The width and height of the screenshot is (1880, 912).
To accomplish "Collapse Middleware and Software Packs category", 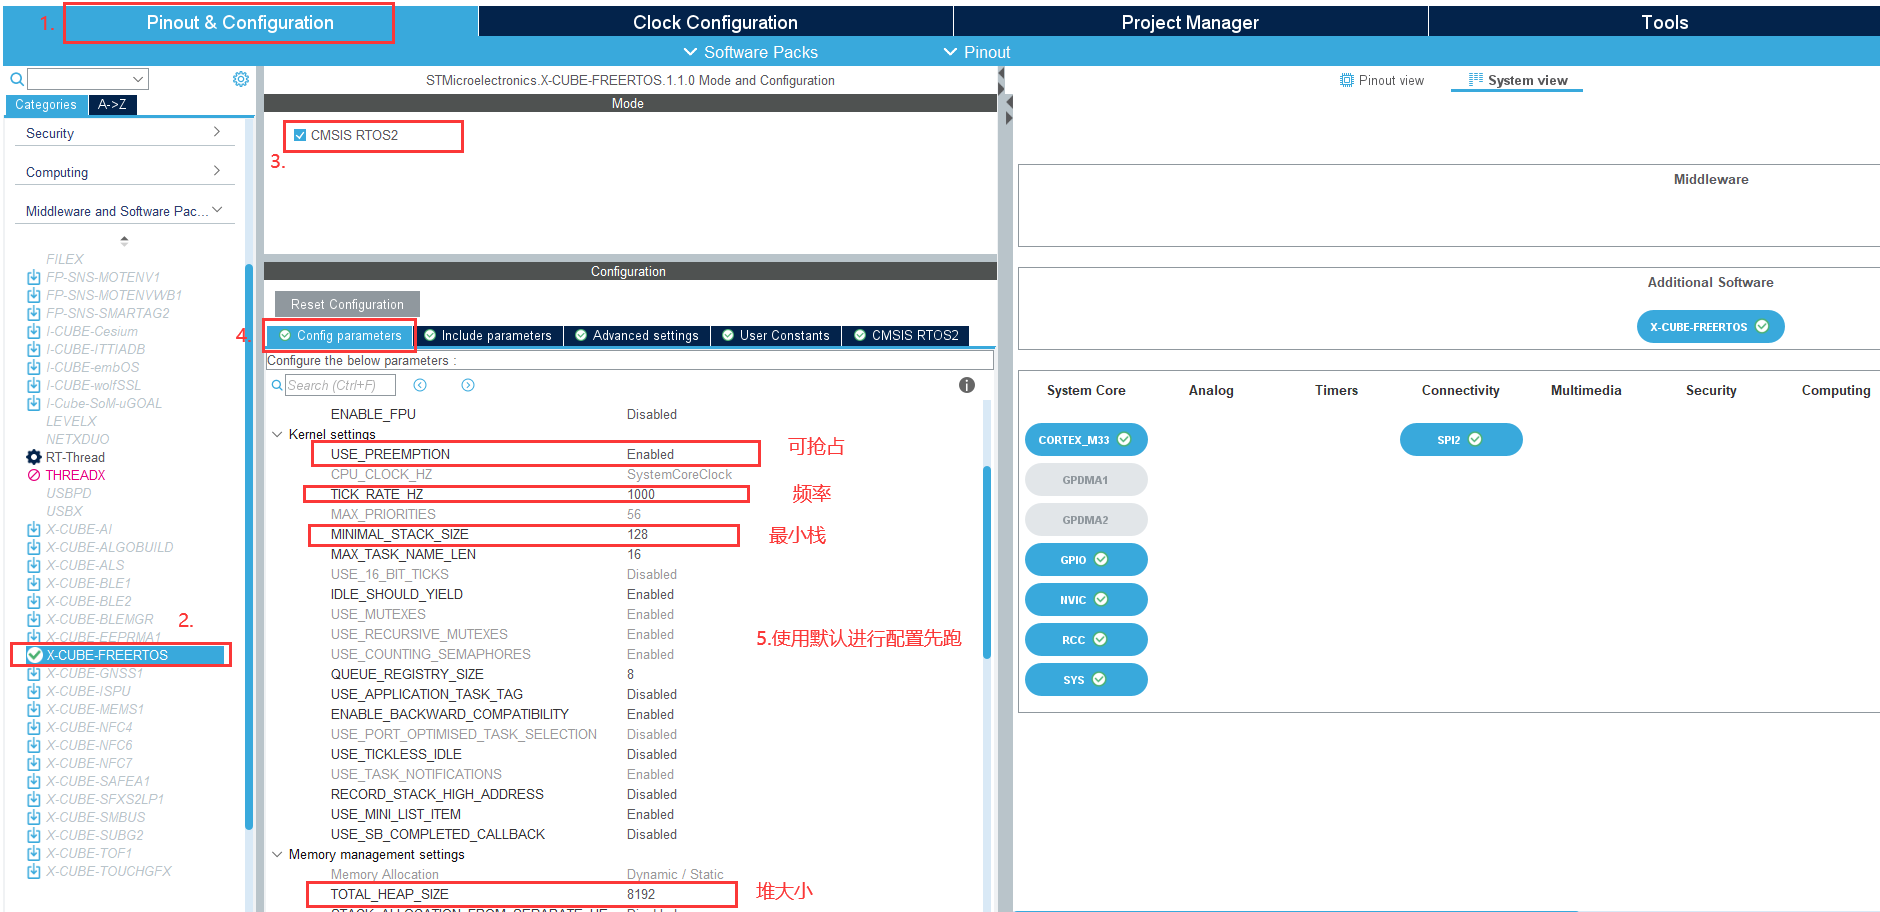I will click(217, 210).
